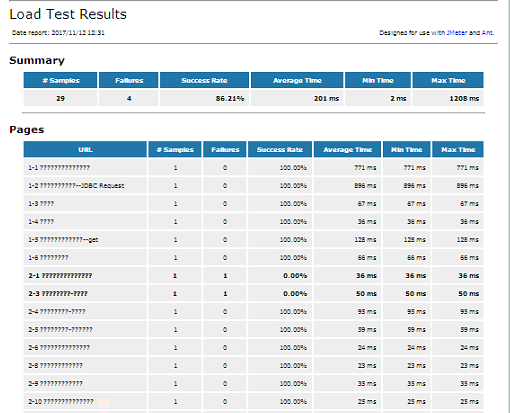Click the date report text
Image resolution: width=510 pixels, height=413 pixels.
tap(58, 33)
